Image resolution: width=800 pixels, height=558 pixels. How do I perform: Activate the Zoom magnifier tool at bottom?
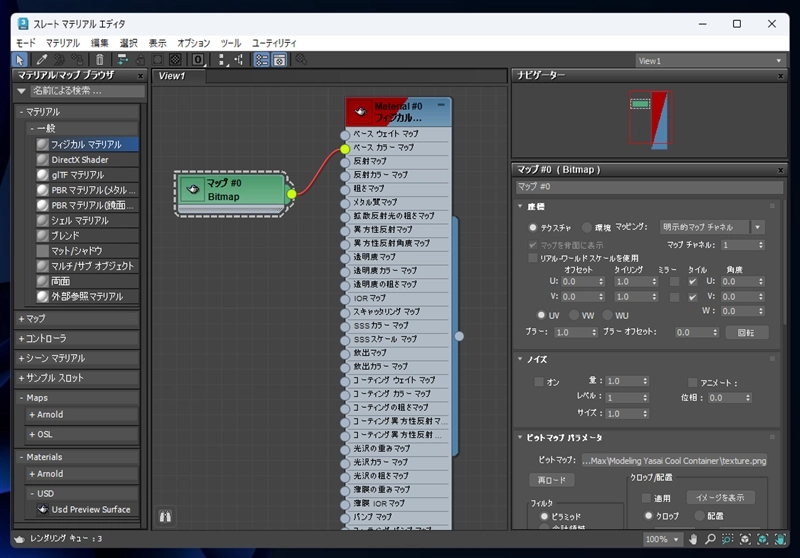(710, 539)
